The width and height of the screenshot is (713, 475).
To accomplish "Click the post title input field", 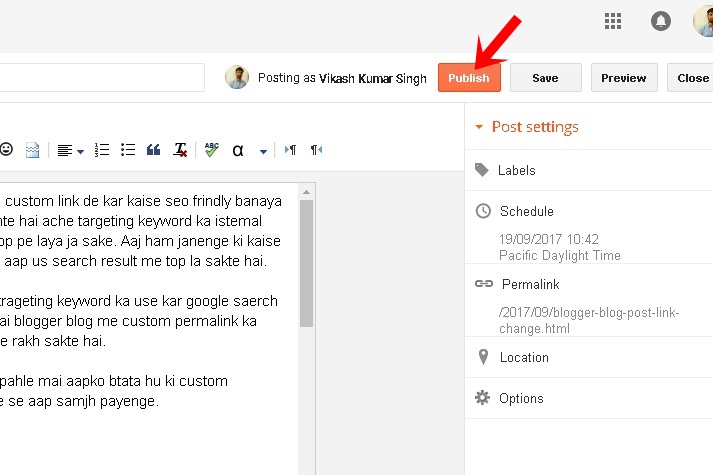I will (102, 78).
